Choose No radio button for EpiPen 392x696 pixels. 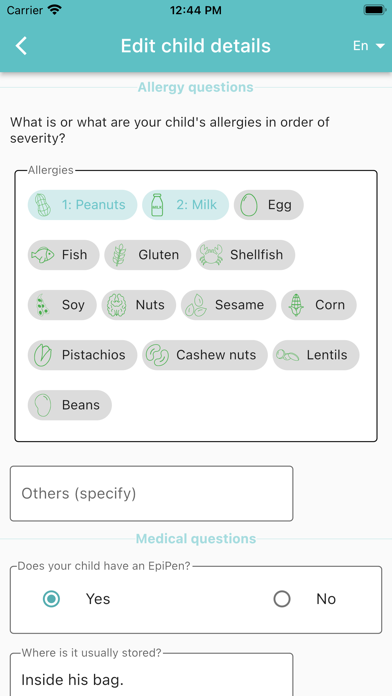click(x=282, y=599)
